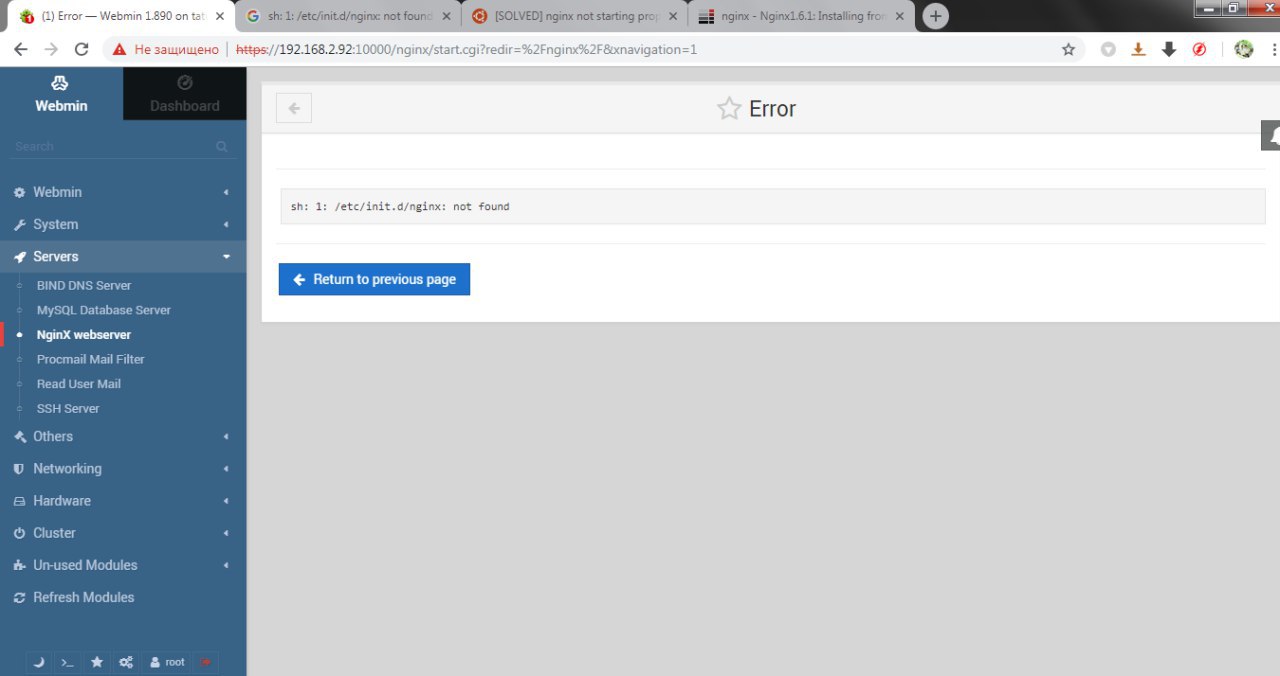Bookmark this page star icon
This screenshot has width=1280, height=676.
1068,49
